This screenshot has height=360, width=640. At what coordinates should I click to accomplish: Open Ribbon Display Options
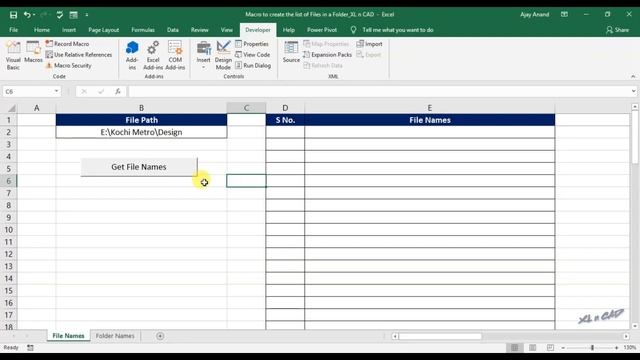click(x=564, y=14)
